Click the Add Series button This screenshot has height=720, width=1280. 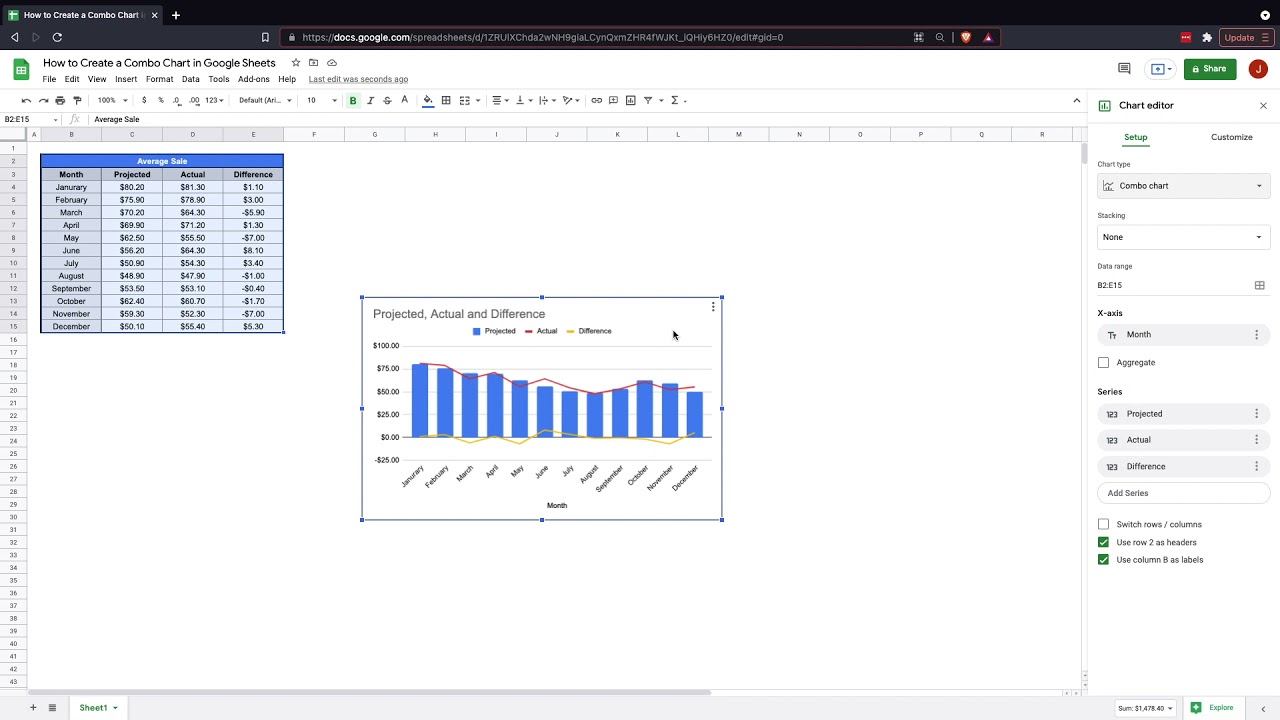click(x=1183, y=493)
